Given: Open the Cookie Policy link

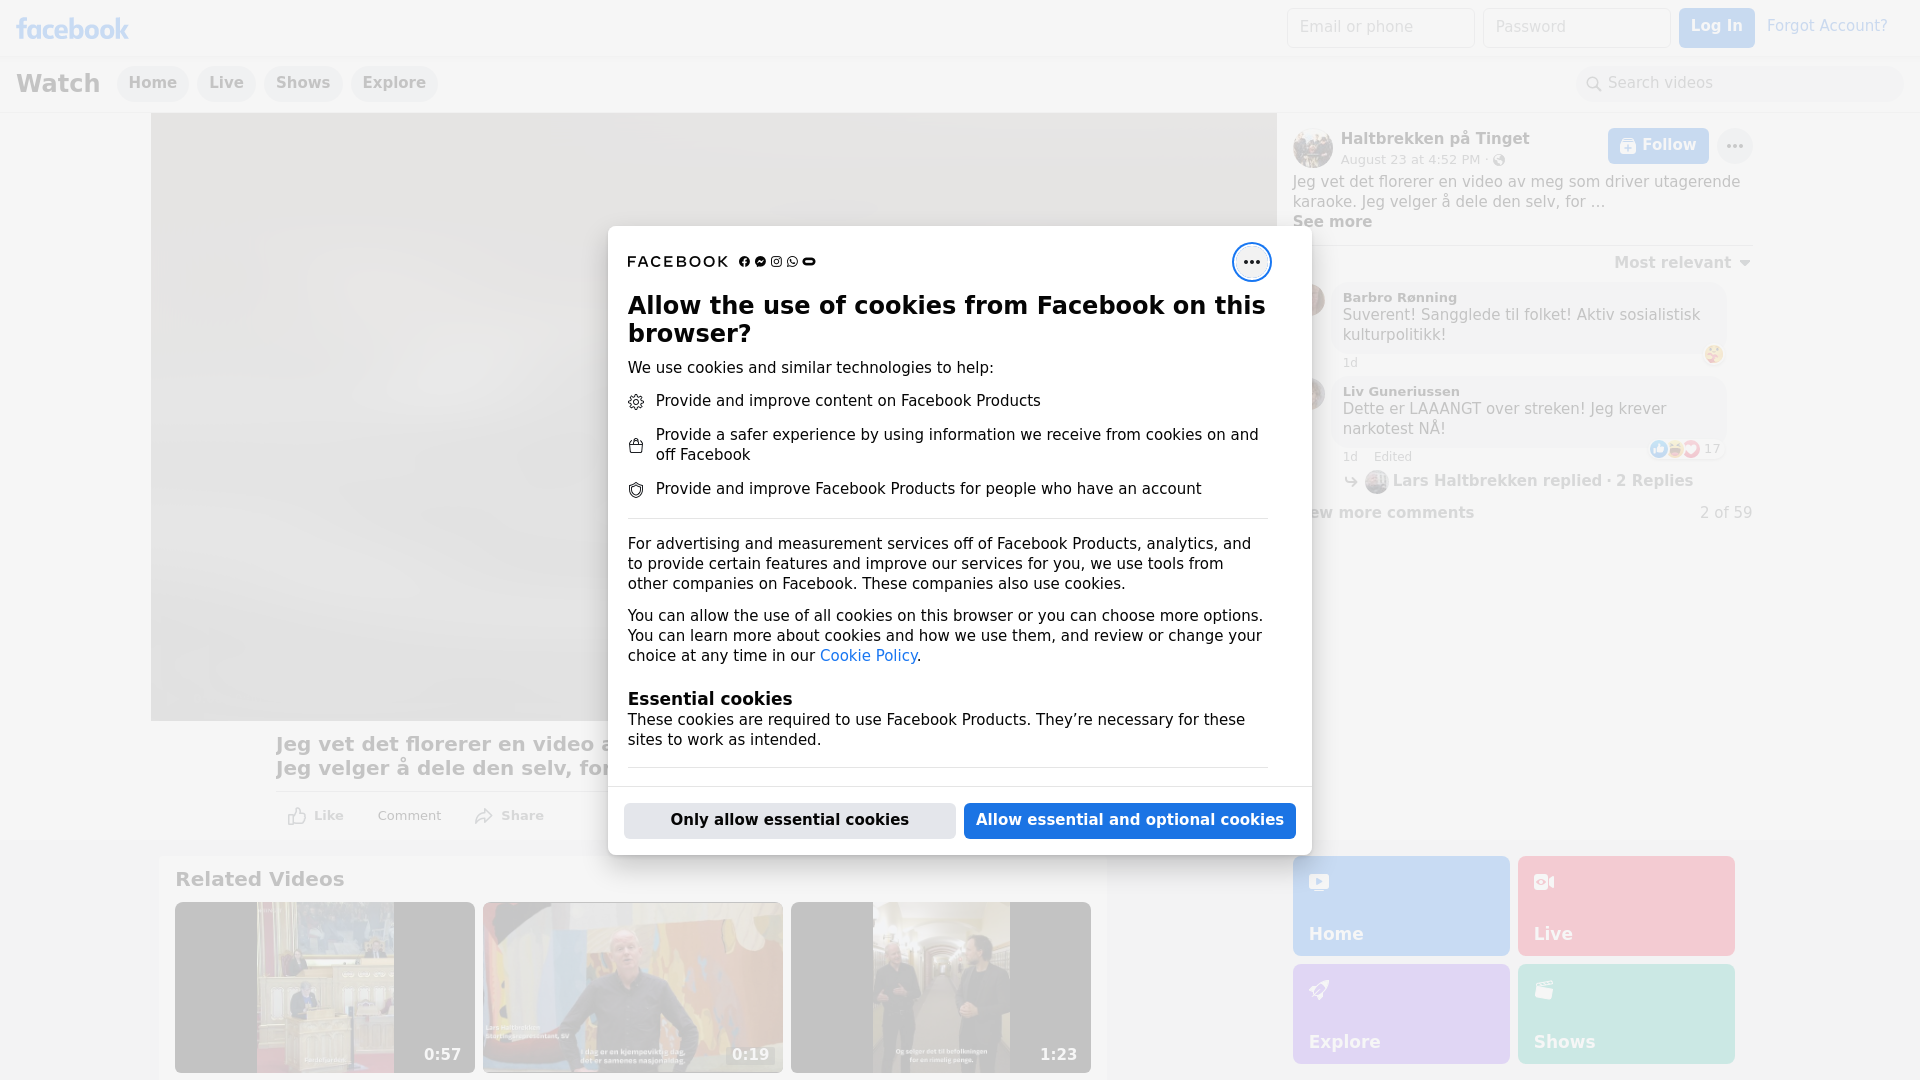Looking at the screenshot, I should pyautogui.click(x=868, y=656).
